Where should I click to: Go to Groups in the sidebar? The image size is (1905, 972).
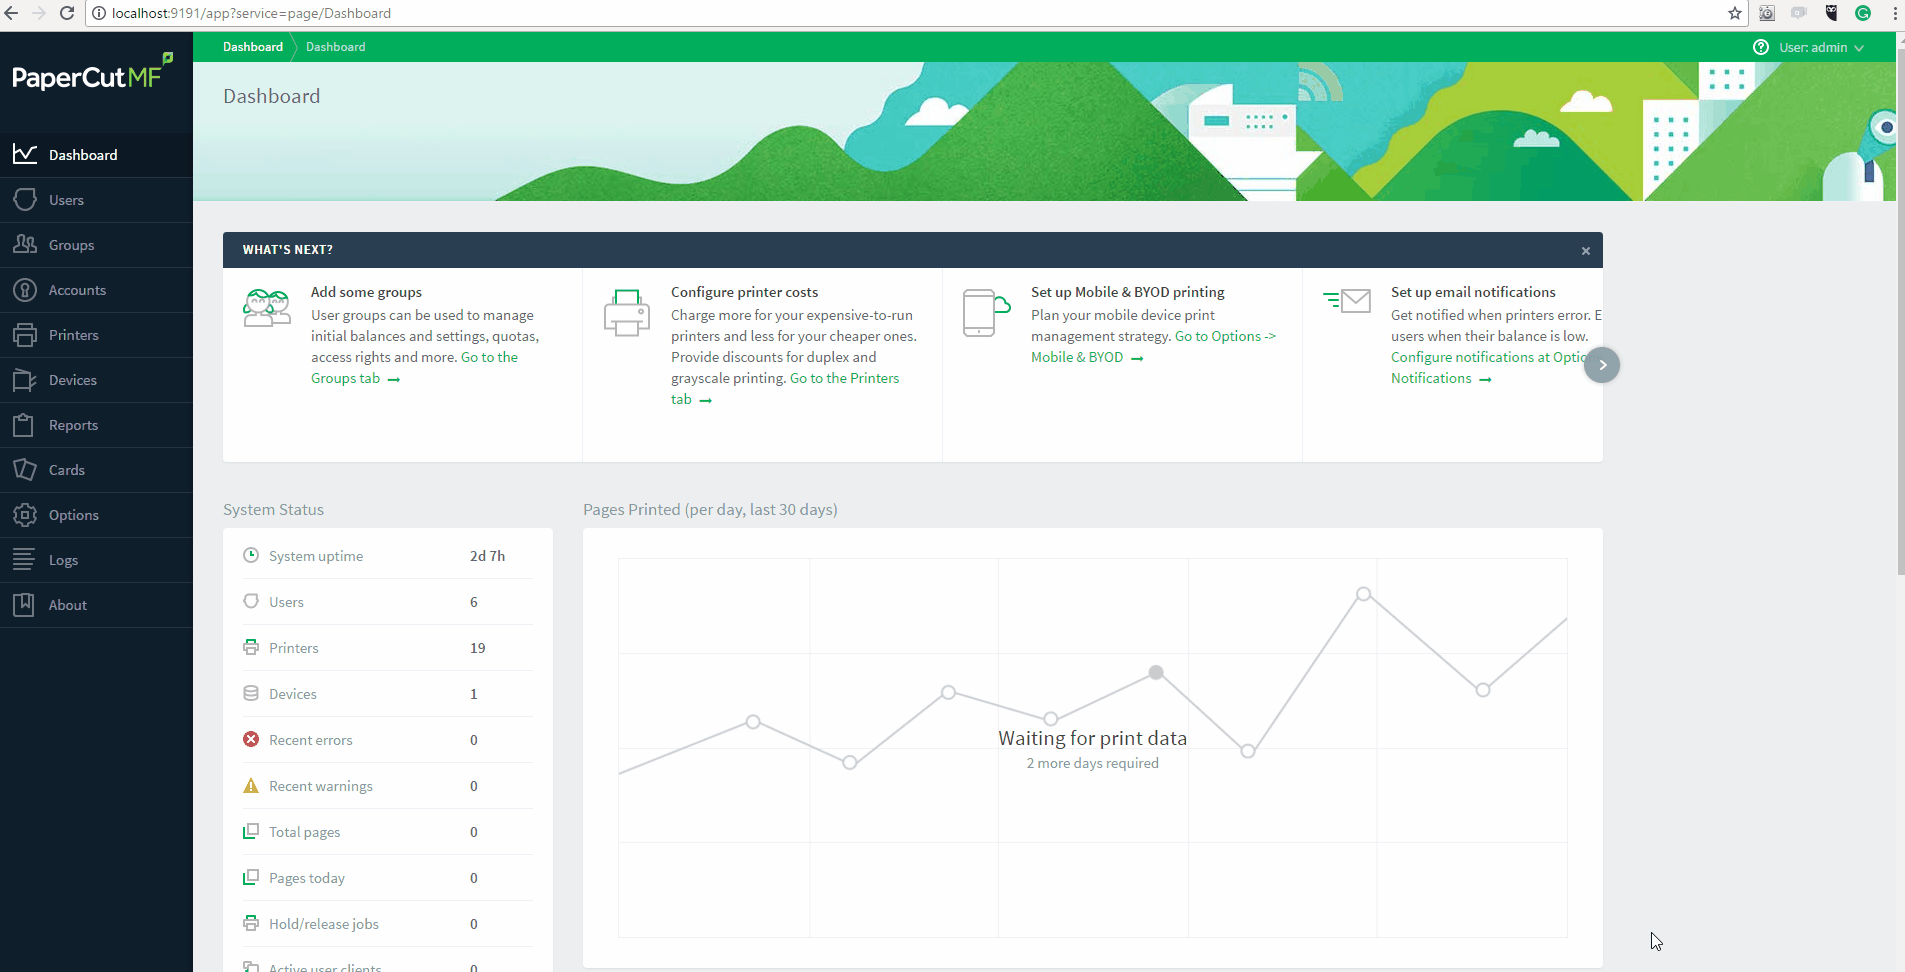pyautogui.click(x=96, y=245)
